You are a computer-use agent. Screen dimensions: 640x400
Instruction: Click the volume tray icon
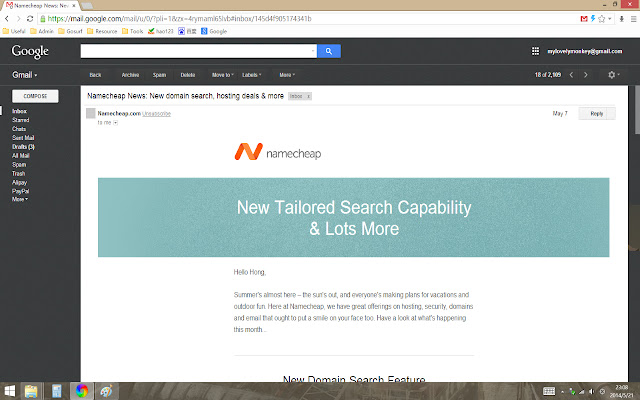(x=591, y=391)
